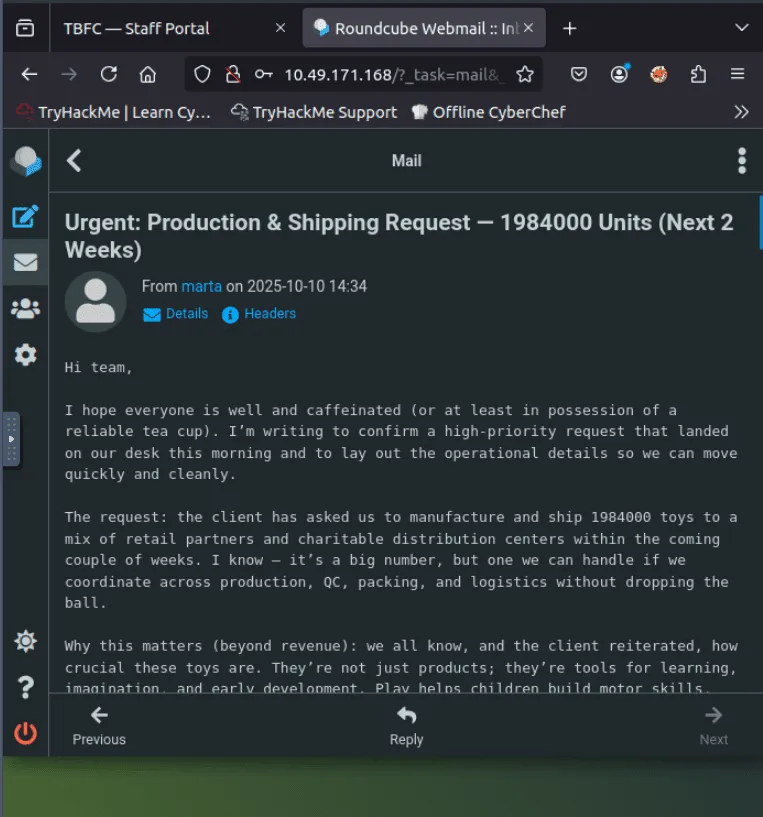
Task: Expand the message Details link
Action: [x=176, y=314]
